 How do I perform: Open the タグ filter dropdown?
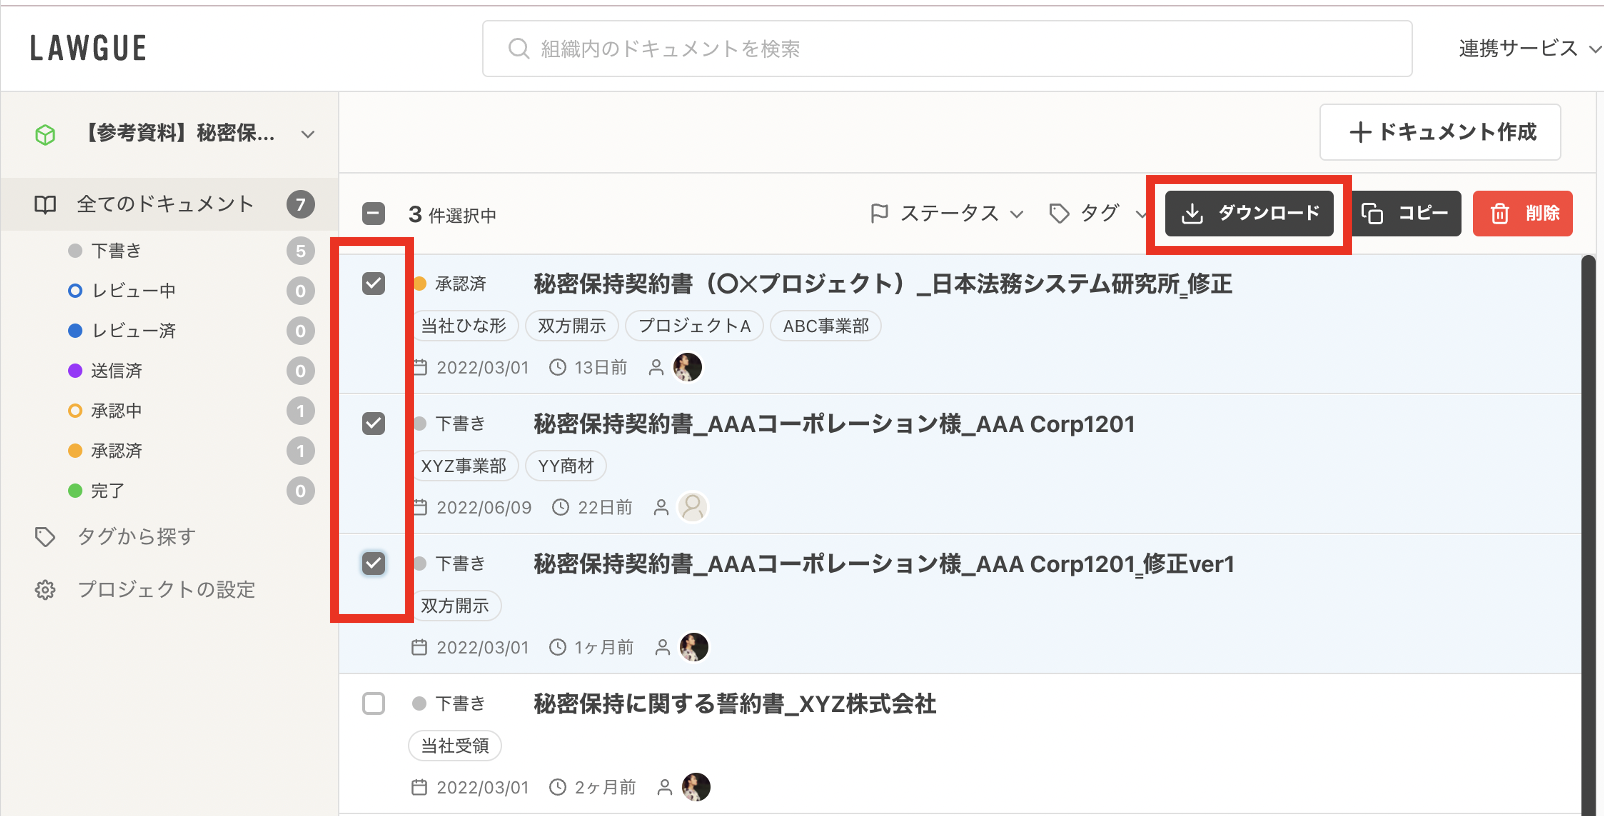pos(1097,214)
